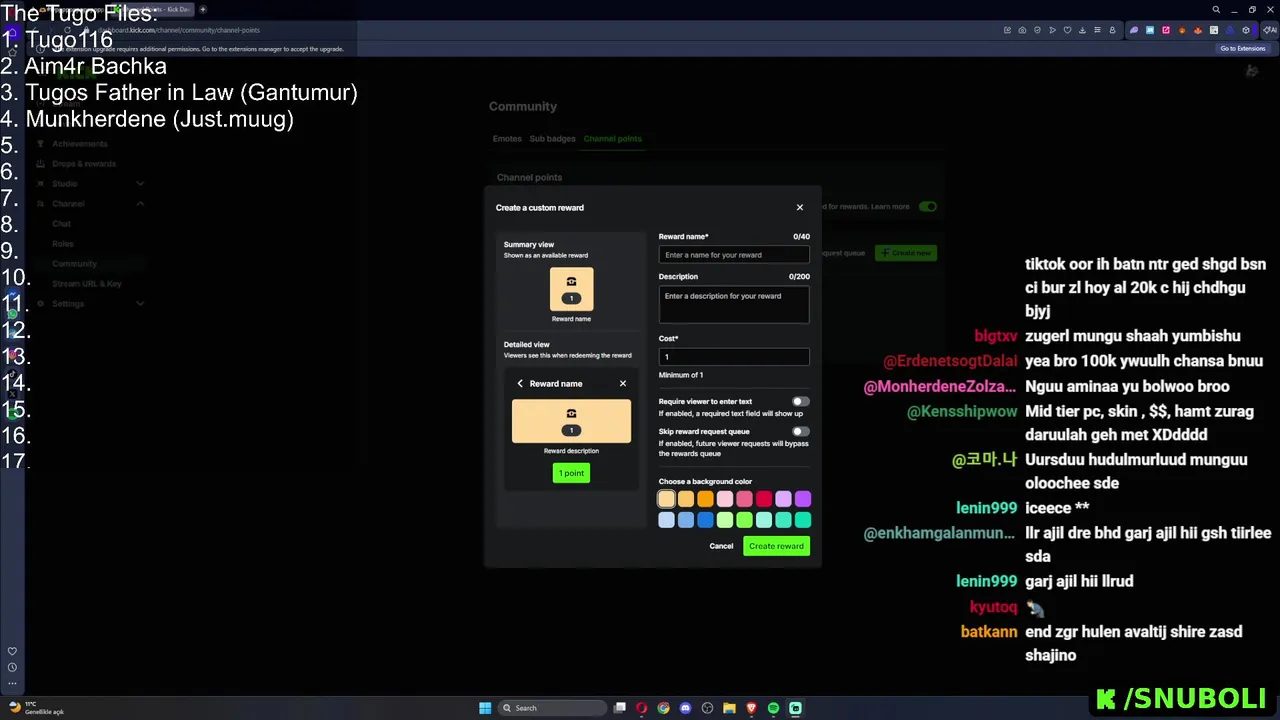Open Spotify from the taskbar
The width and height of the screenshot is (1280, 720).
point(774,708)
